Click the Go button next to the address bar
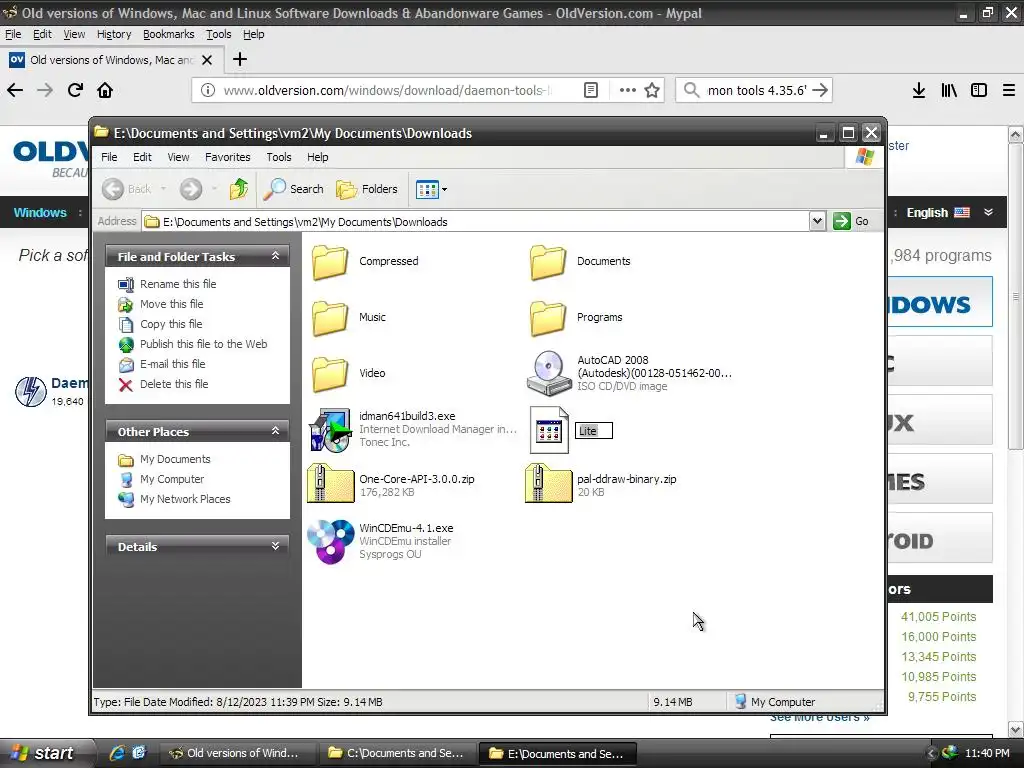Viewport: 1024px width, 768px height. [x=851, y=221]
